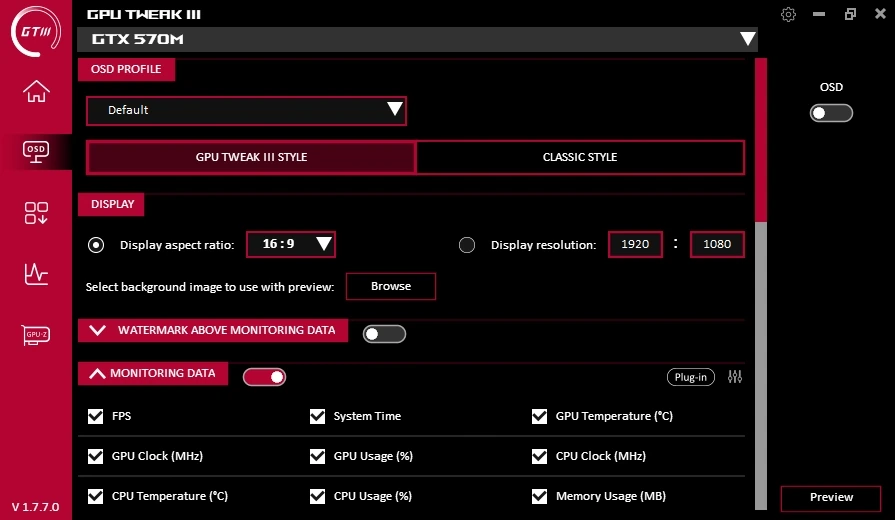Click the OSD PROFILE section label

click(x=126, y=69)
